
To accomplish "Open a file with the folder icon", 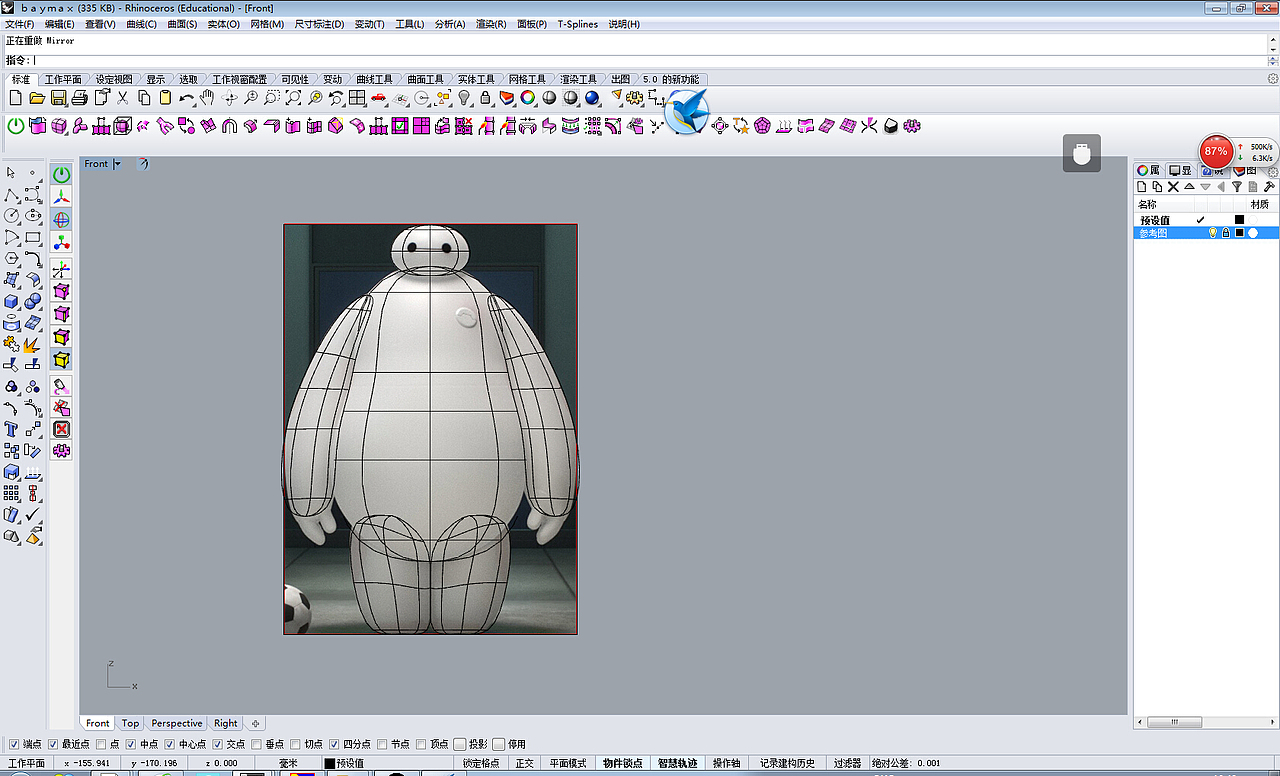I will (x=37, y=98).
